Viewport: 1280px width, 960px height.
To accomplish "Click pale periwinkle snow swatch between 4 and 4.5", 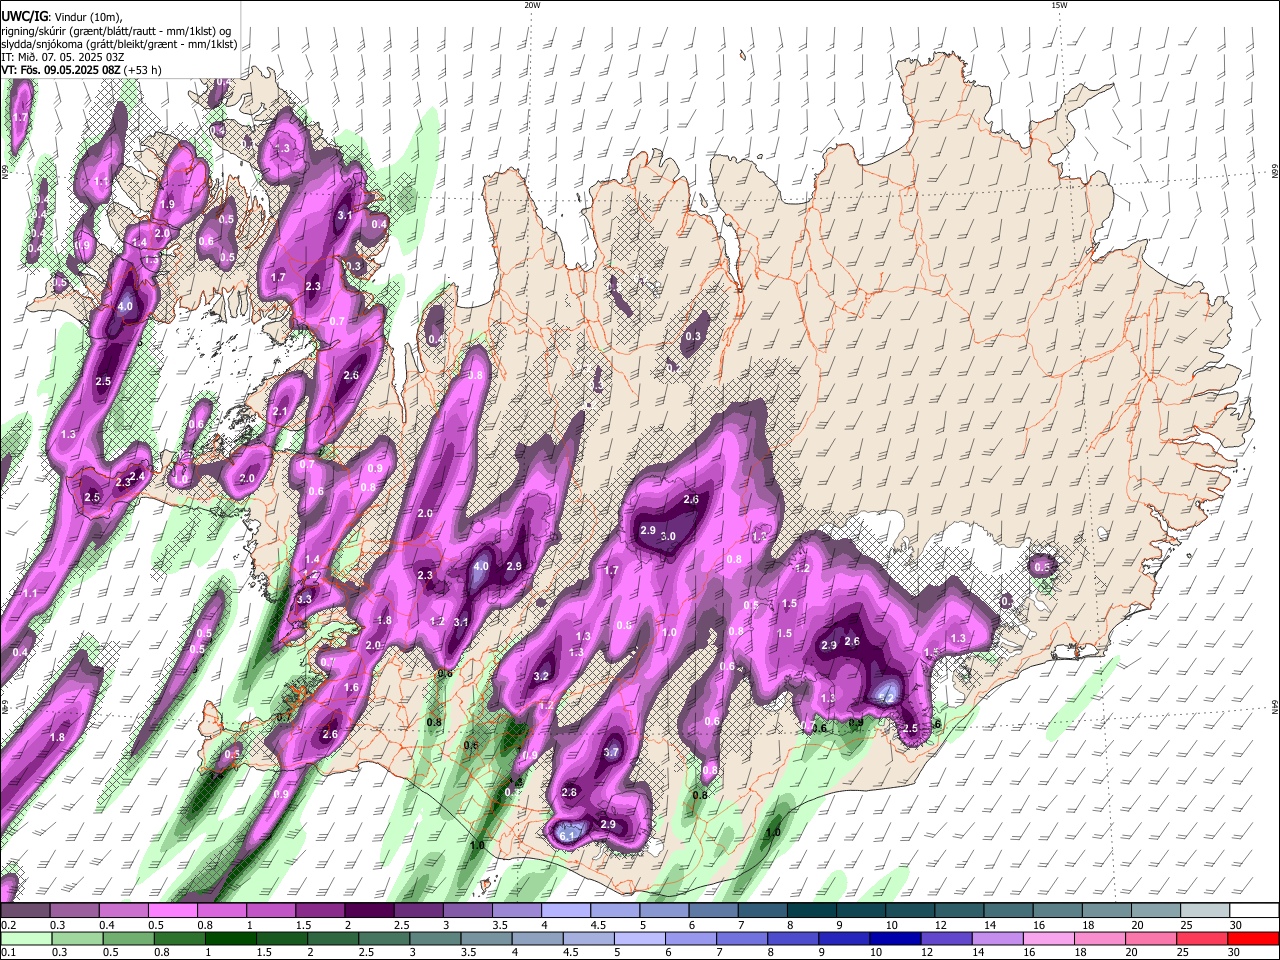I will (565, 911).
